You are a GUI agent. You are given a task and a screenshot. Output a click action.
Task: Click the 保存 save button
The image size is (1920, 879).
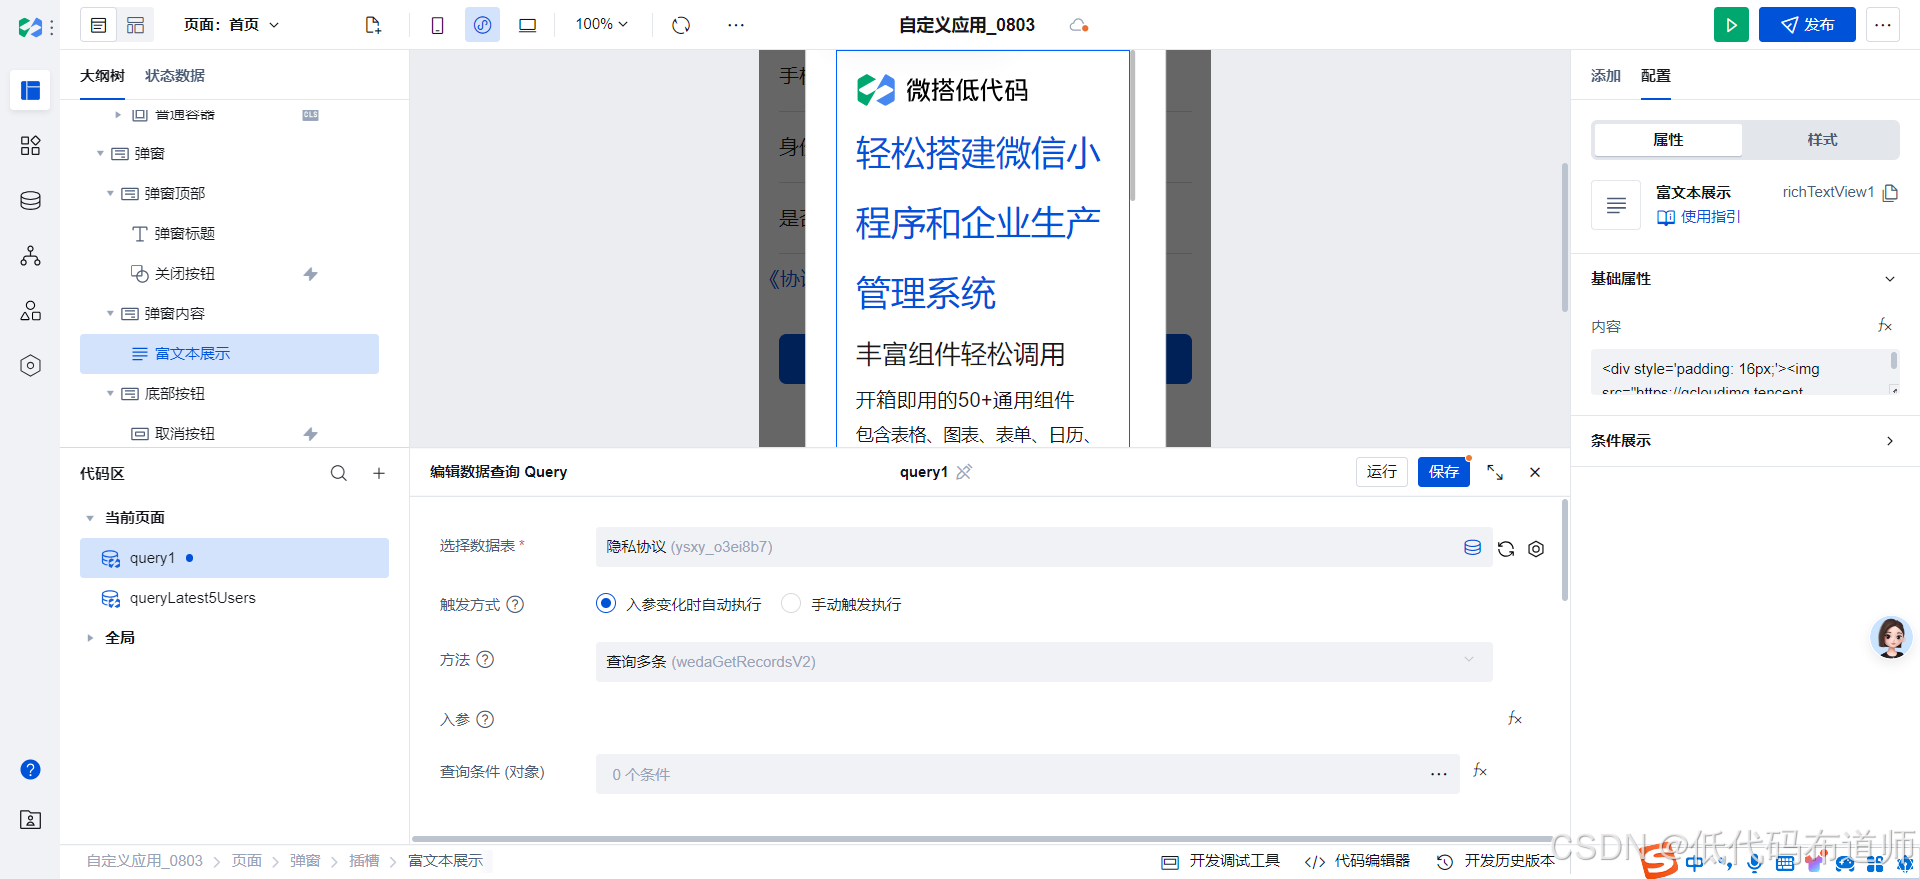1443,472
